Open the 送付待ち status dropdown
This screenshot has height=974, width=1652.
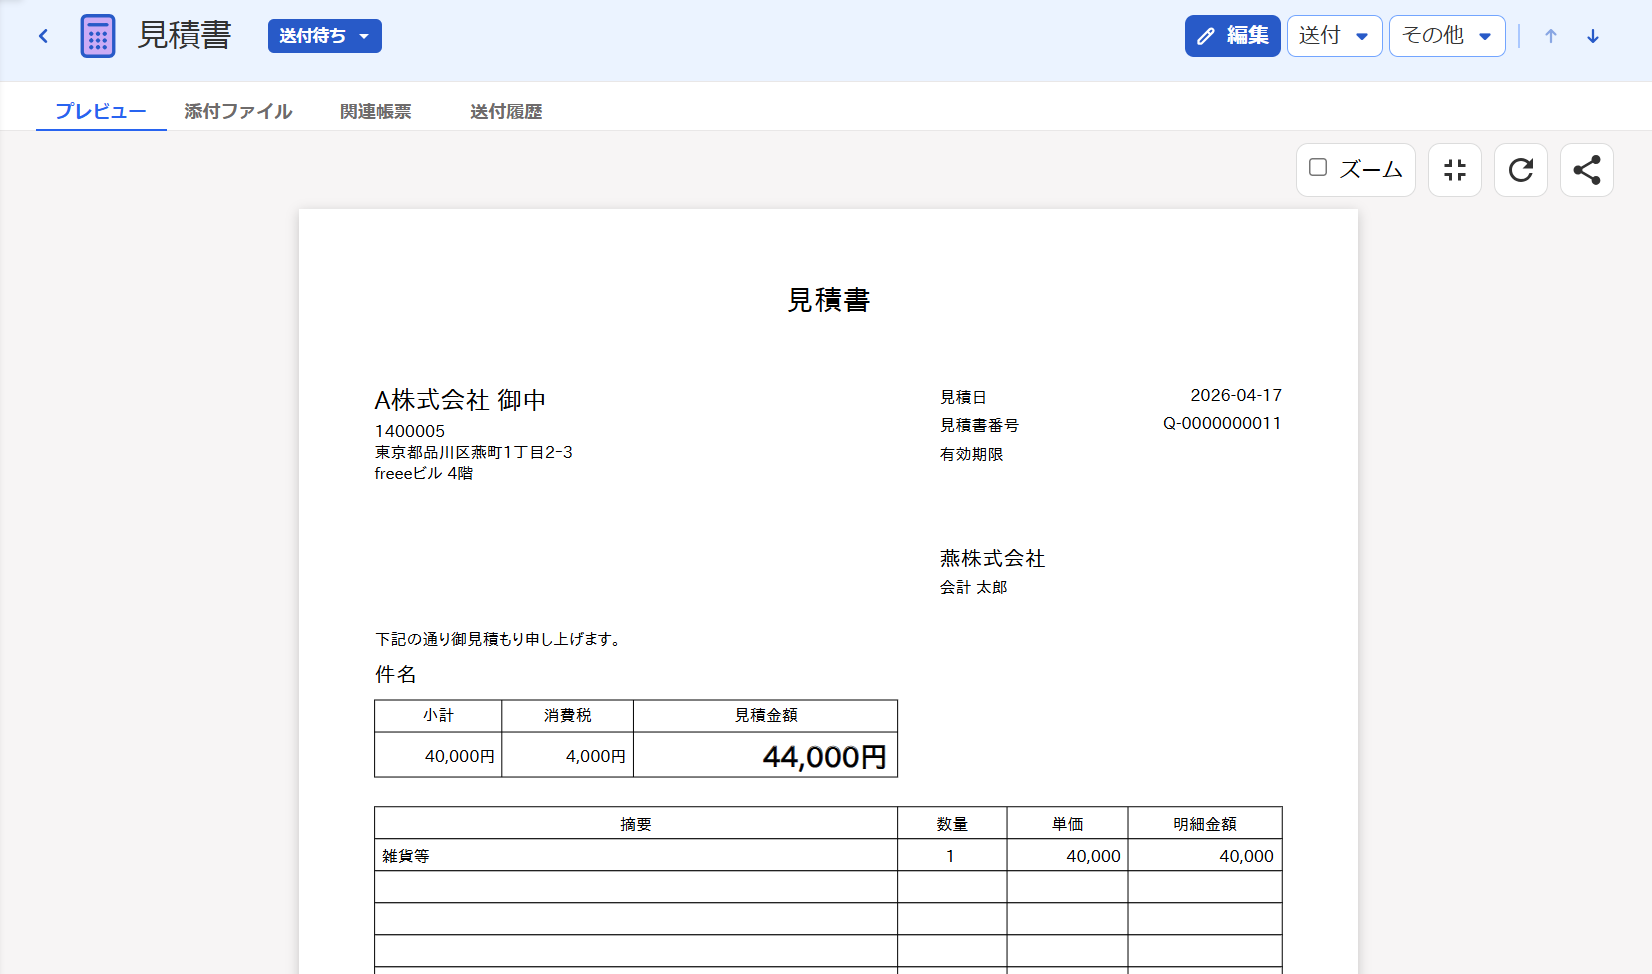[x=325, y=36]
